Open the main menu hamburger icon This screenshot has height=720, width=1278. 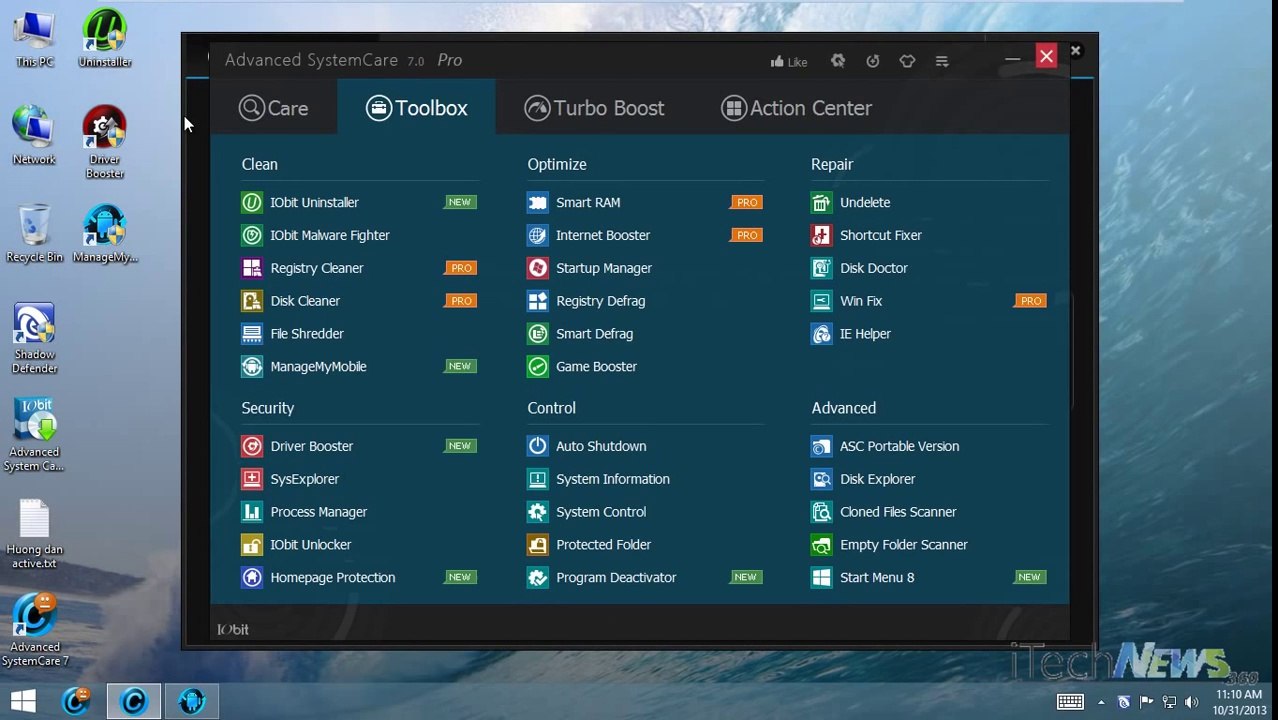tap(942, 62)
